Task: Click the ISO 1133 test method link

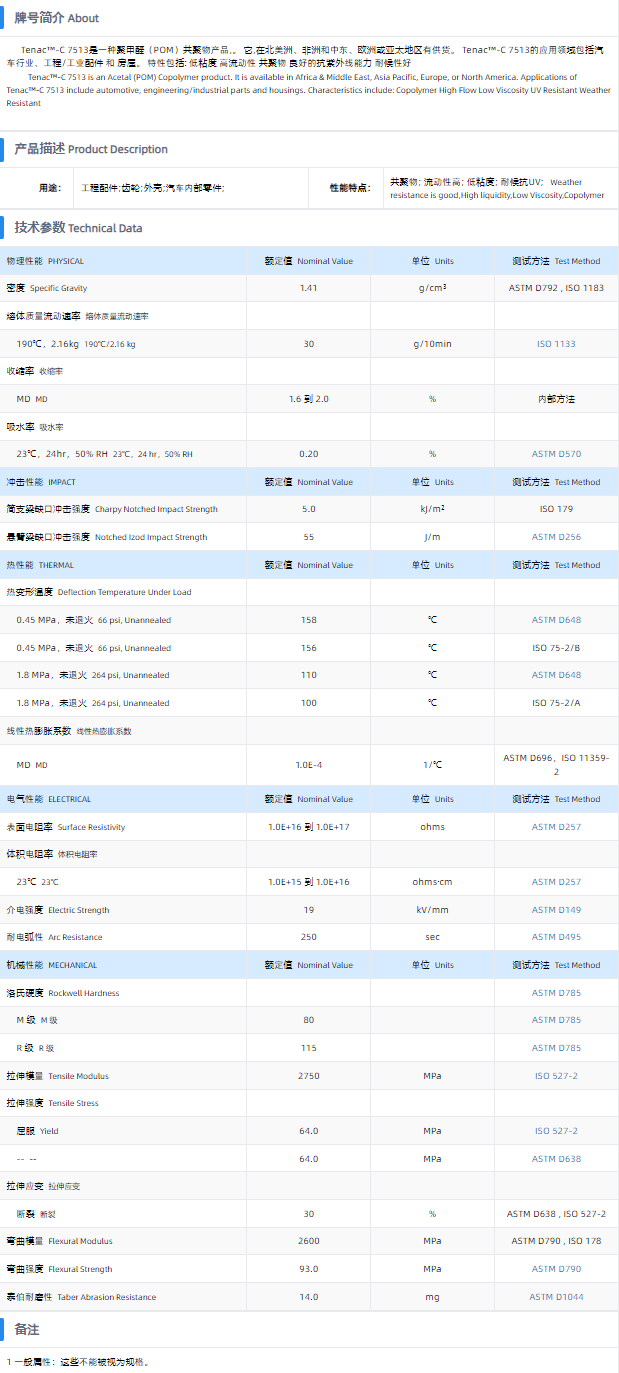Action: (x=556, y=344)
